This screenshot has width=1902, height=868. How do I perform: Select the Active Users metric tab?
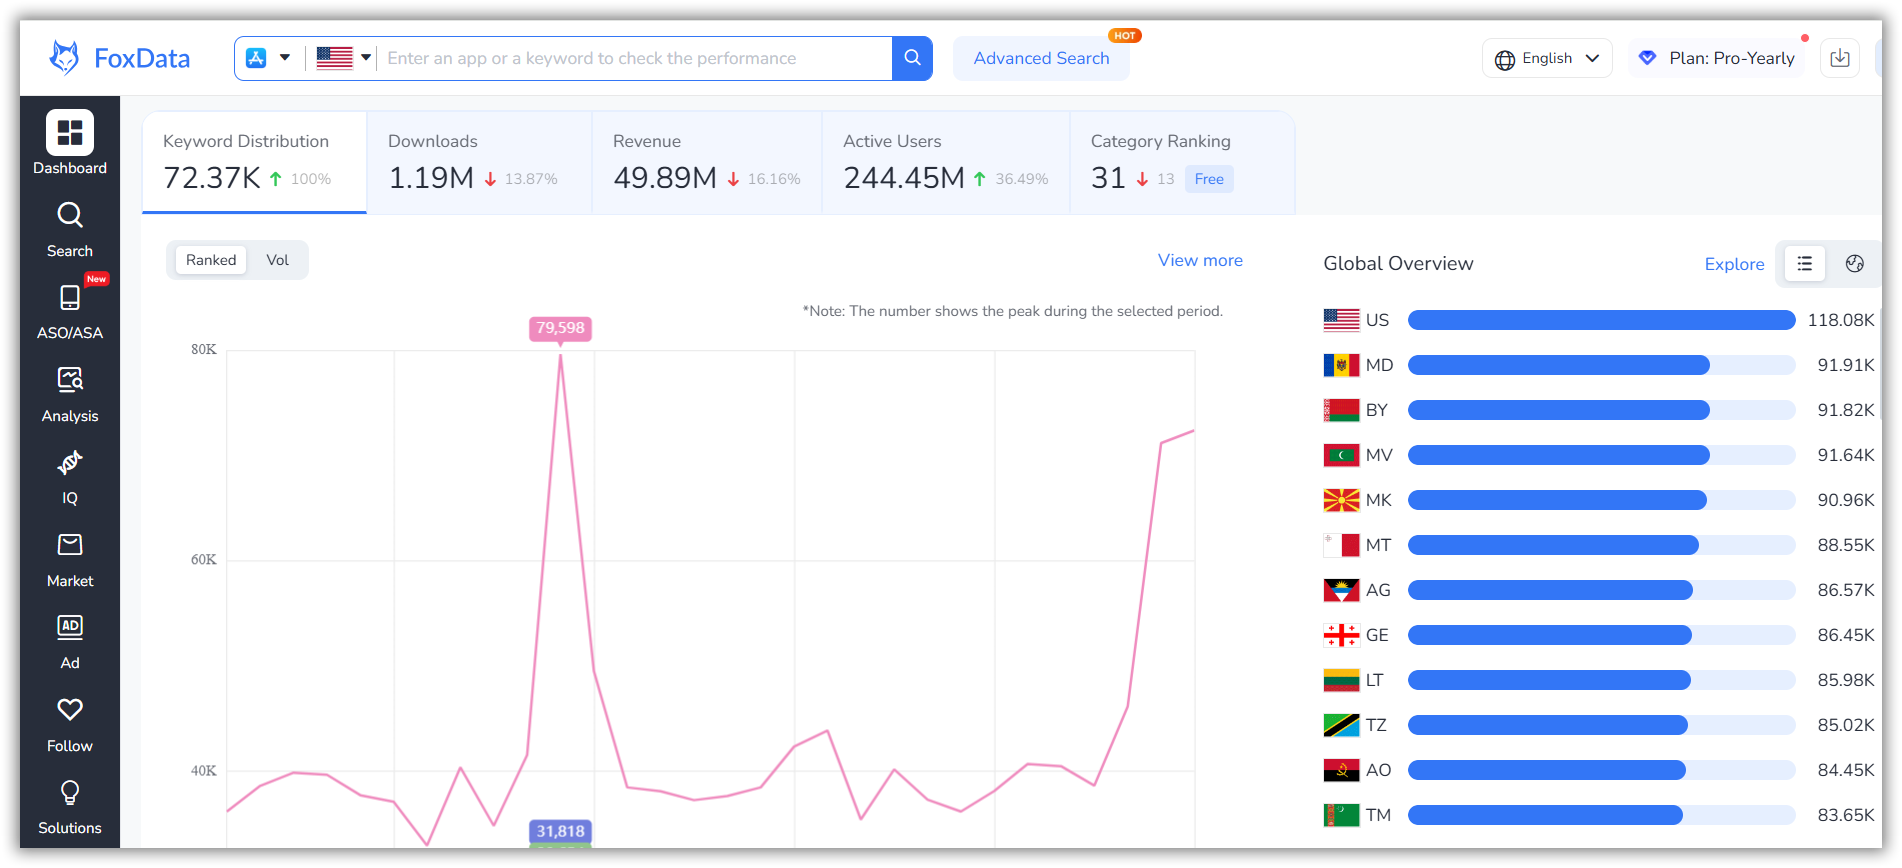946,162
